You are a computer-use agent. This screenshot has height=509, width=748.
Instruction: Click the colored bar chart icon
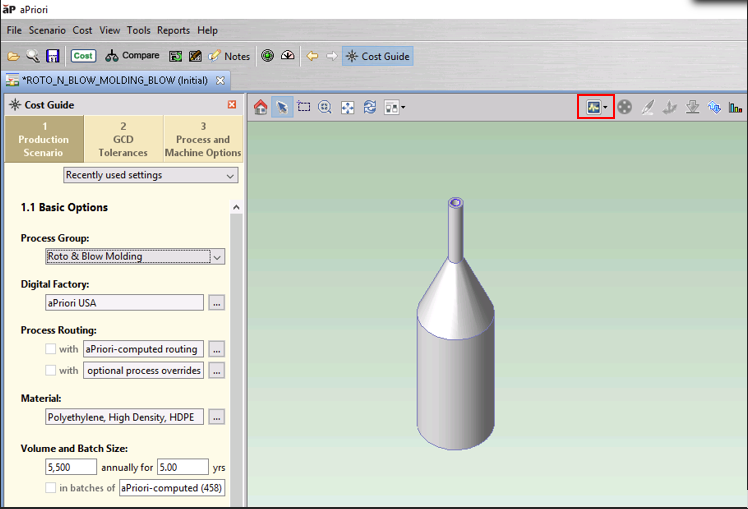[x=735, y=108]
